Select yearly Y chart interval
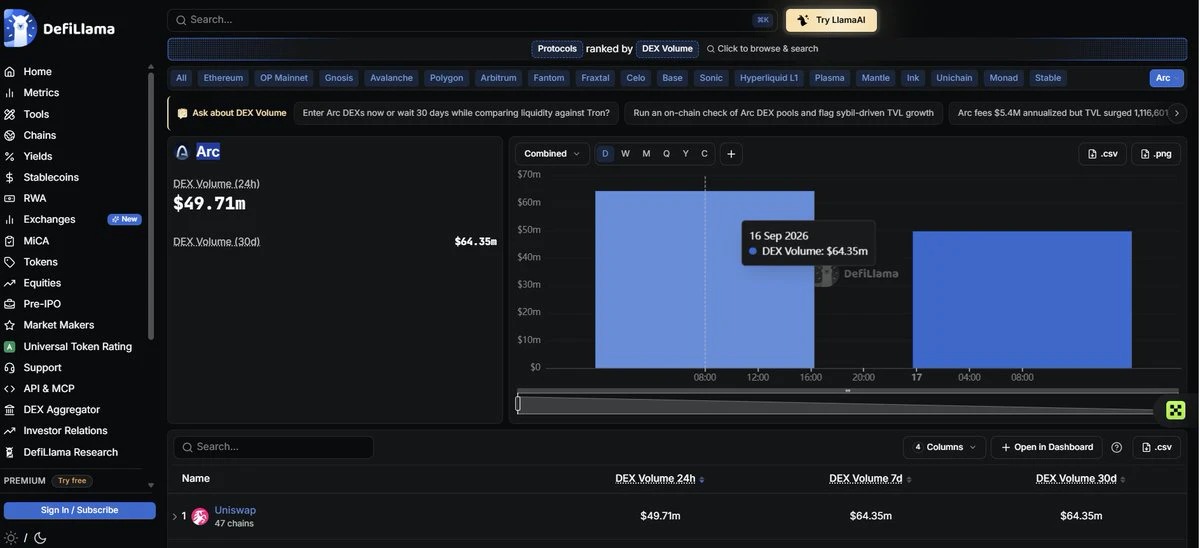The width and height of the screenshot is (1200, 548). (685, 154)
